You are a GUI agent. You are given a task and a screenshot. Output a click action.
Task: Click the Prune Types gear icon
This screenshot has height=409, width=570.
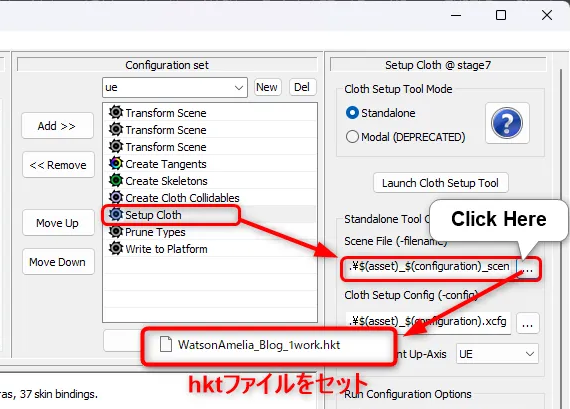click(x=116, y=232)
